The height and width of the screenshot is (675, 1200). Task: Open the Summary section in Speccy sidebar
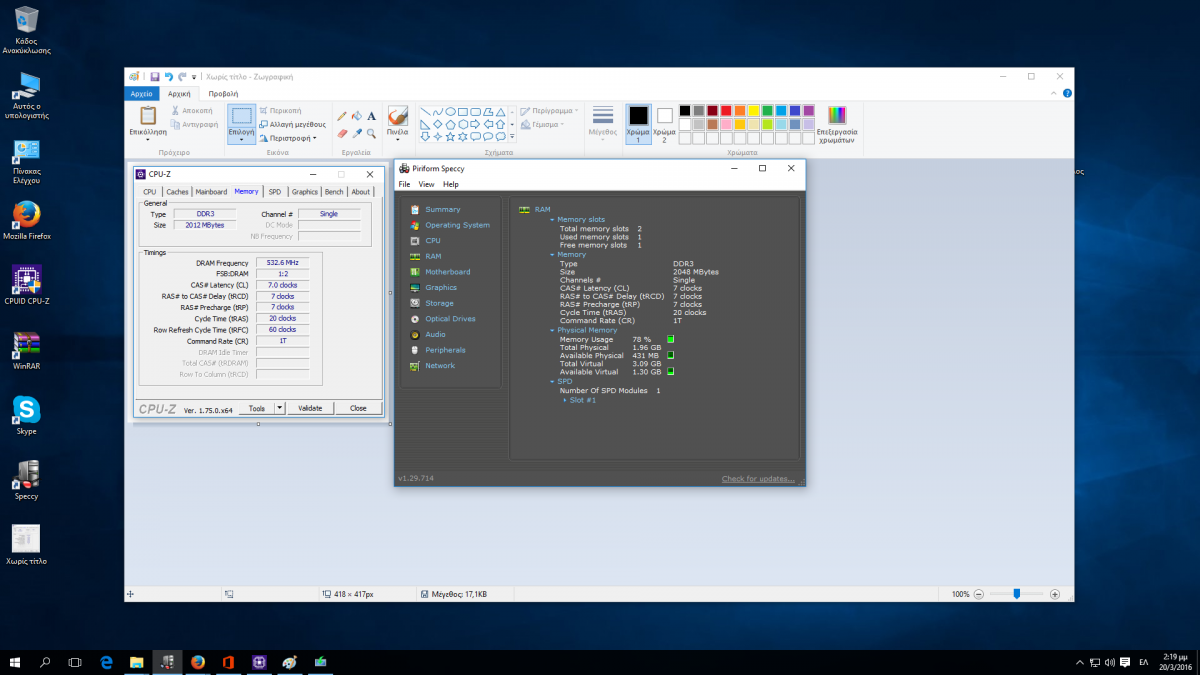pos(443,209)
